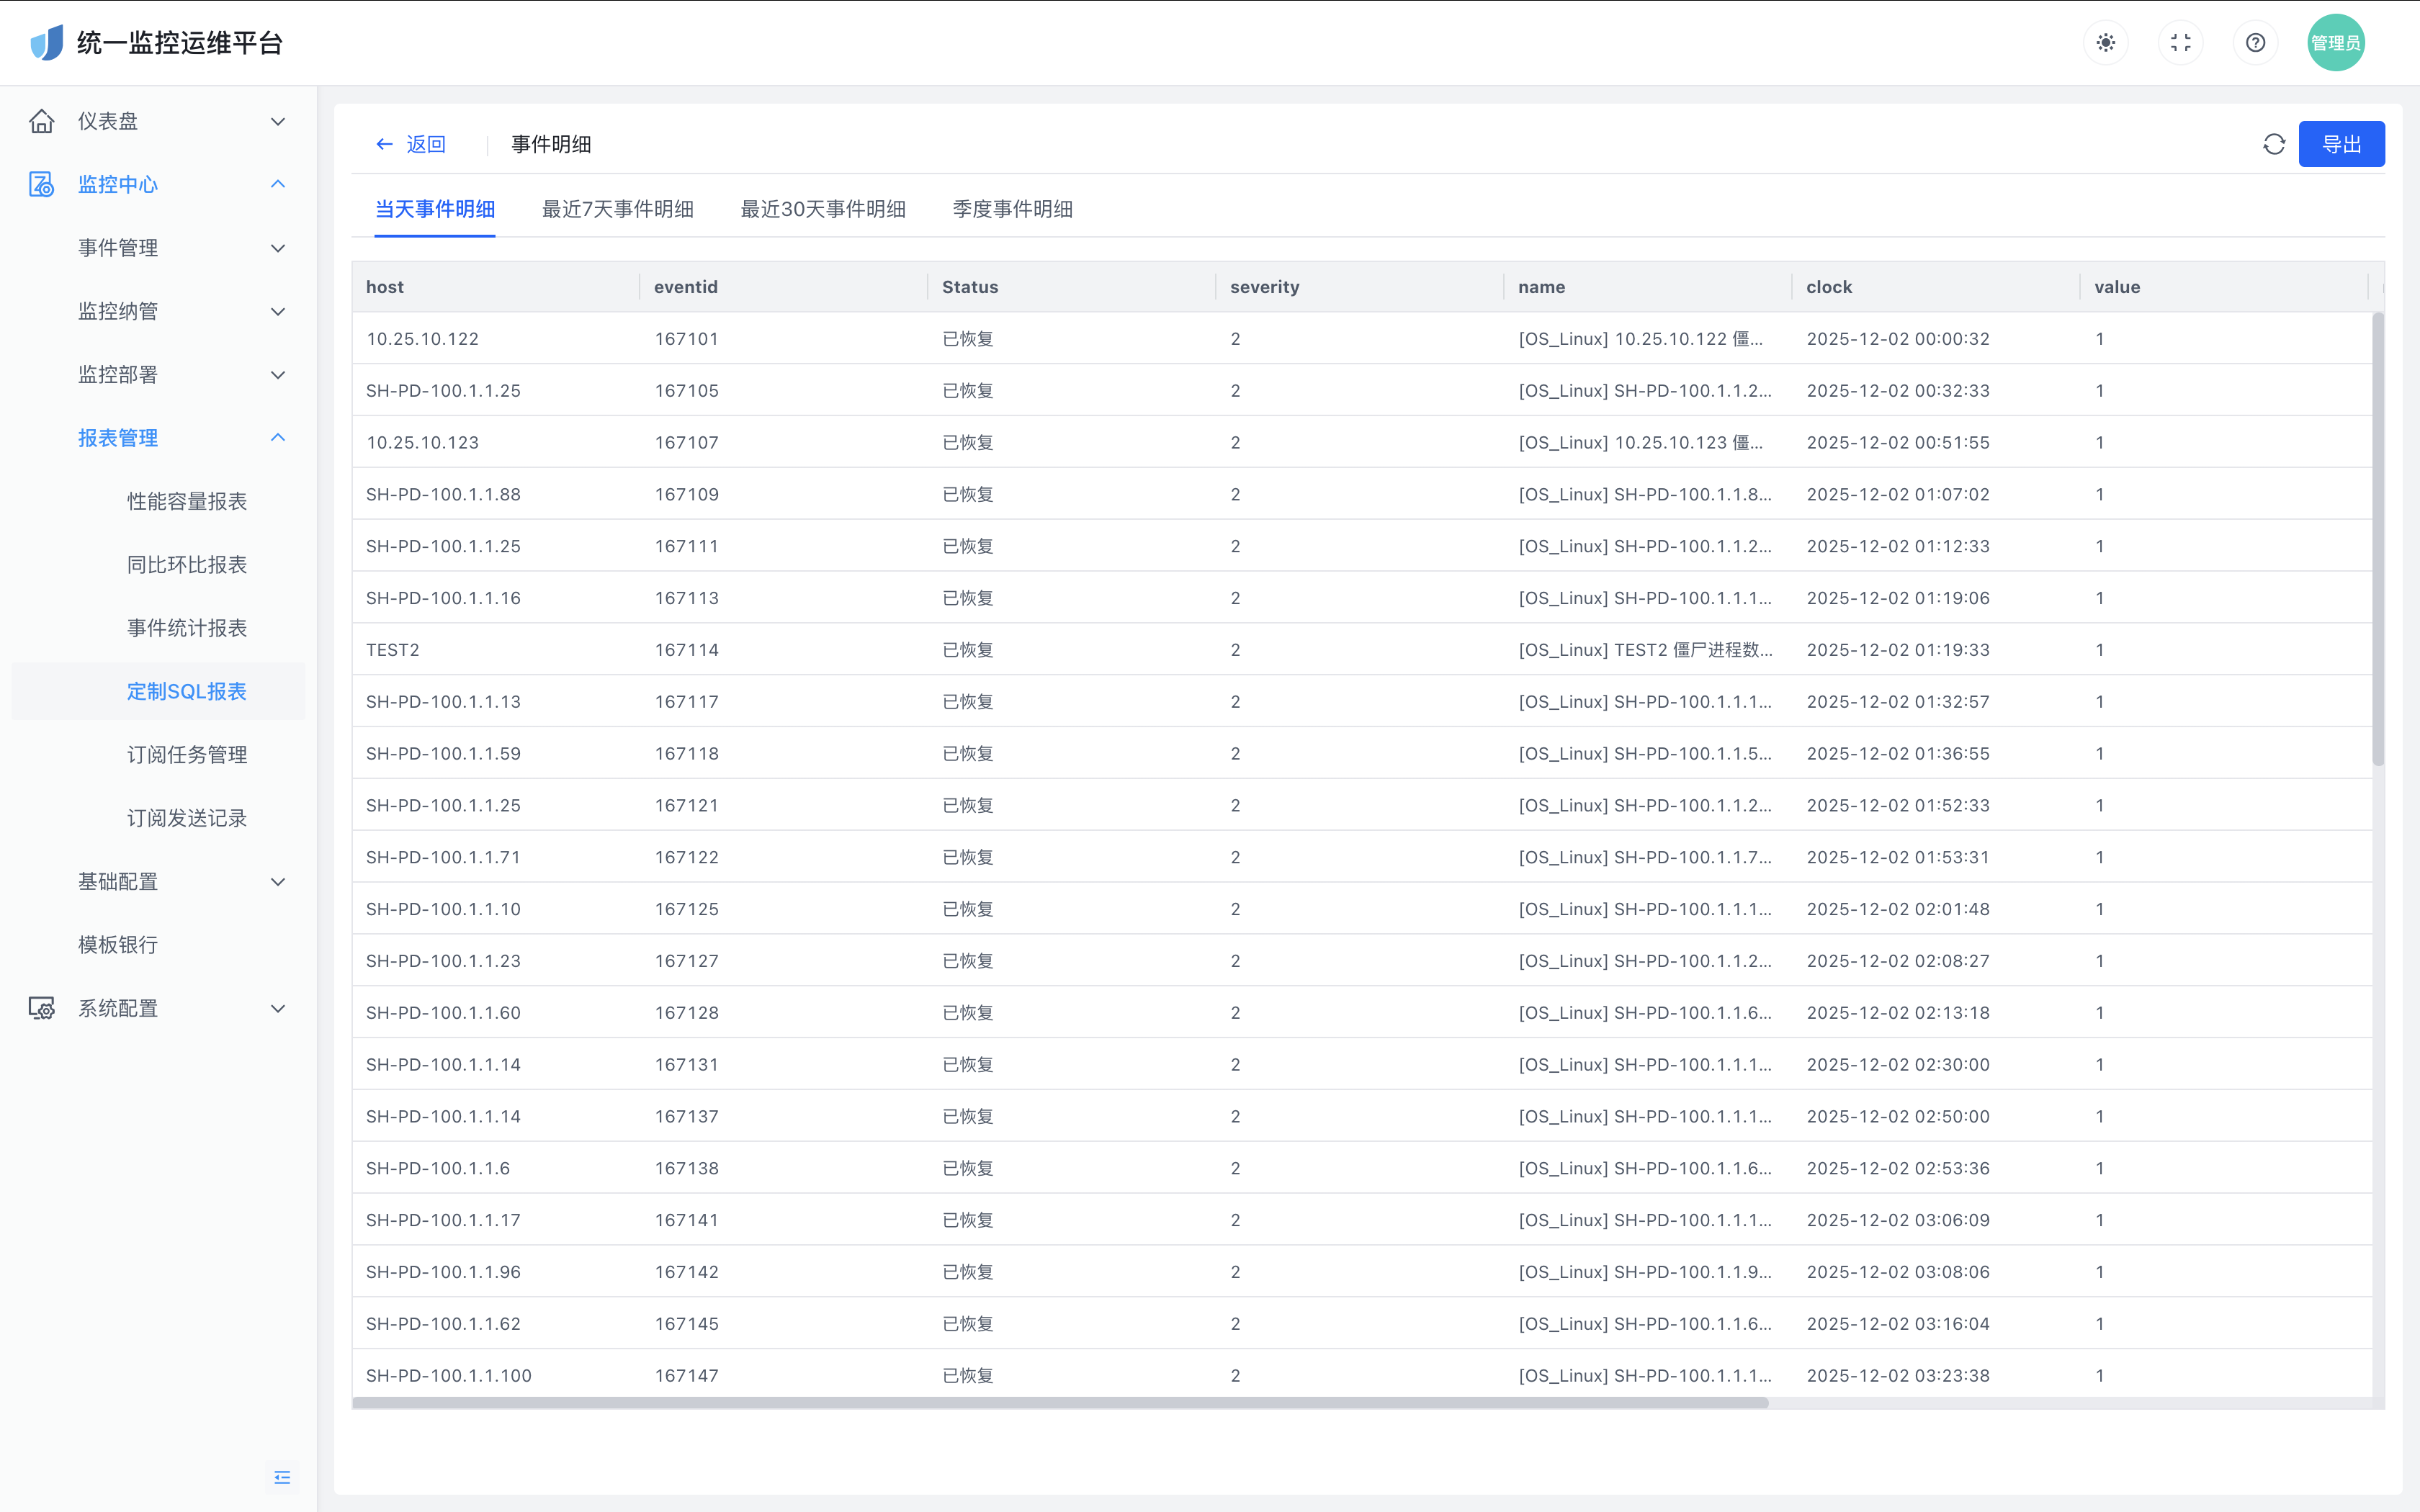
Task: Switch to 季度事件明细 tab
Action: click(1012, 209)
